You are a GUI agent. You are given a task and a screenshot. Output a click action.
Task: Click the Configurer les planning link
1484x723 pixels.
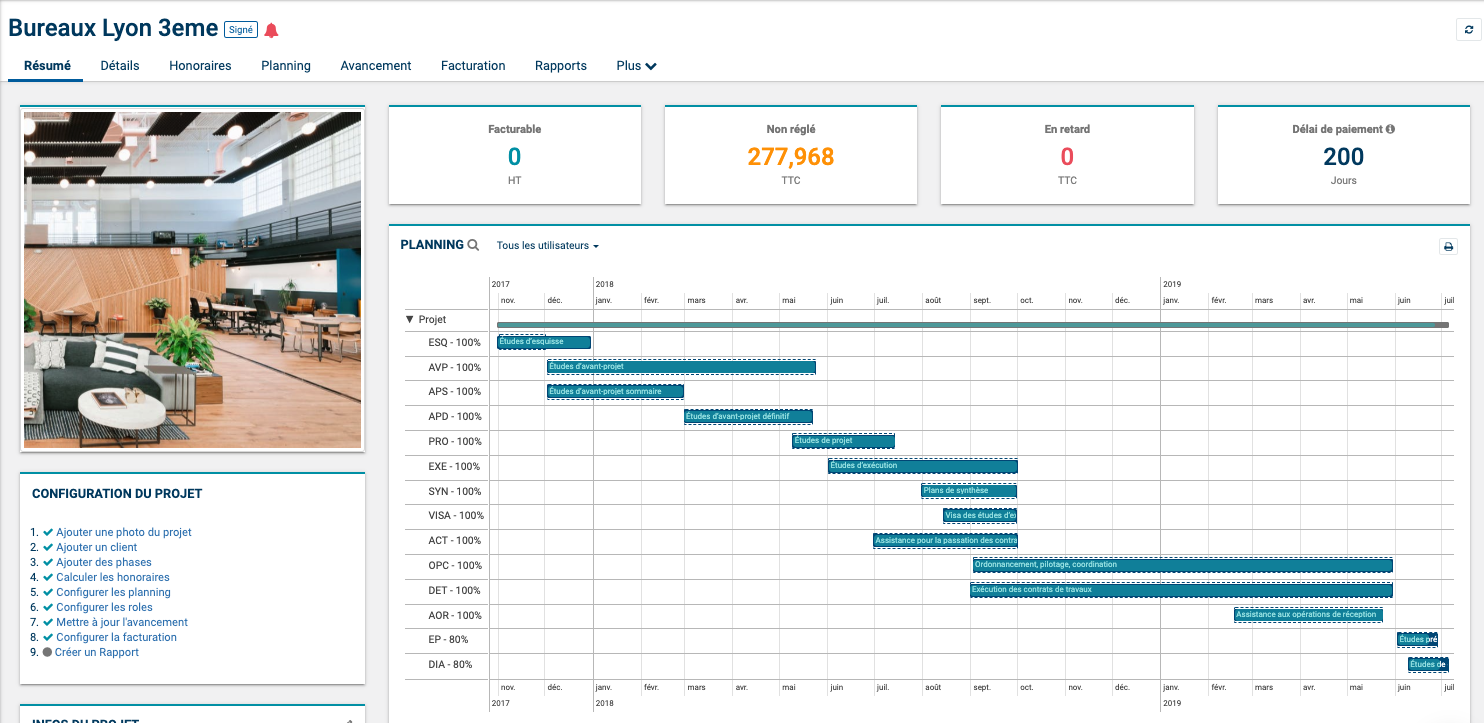click(x=113, y=592)
